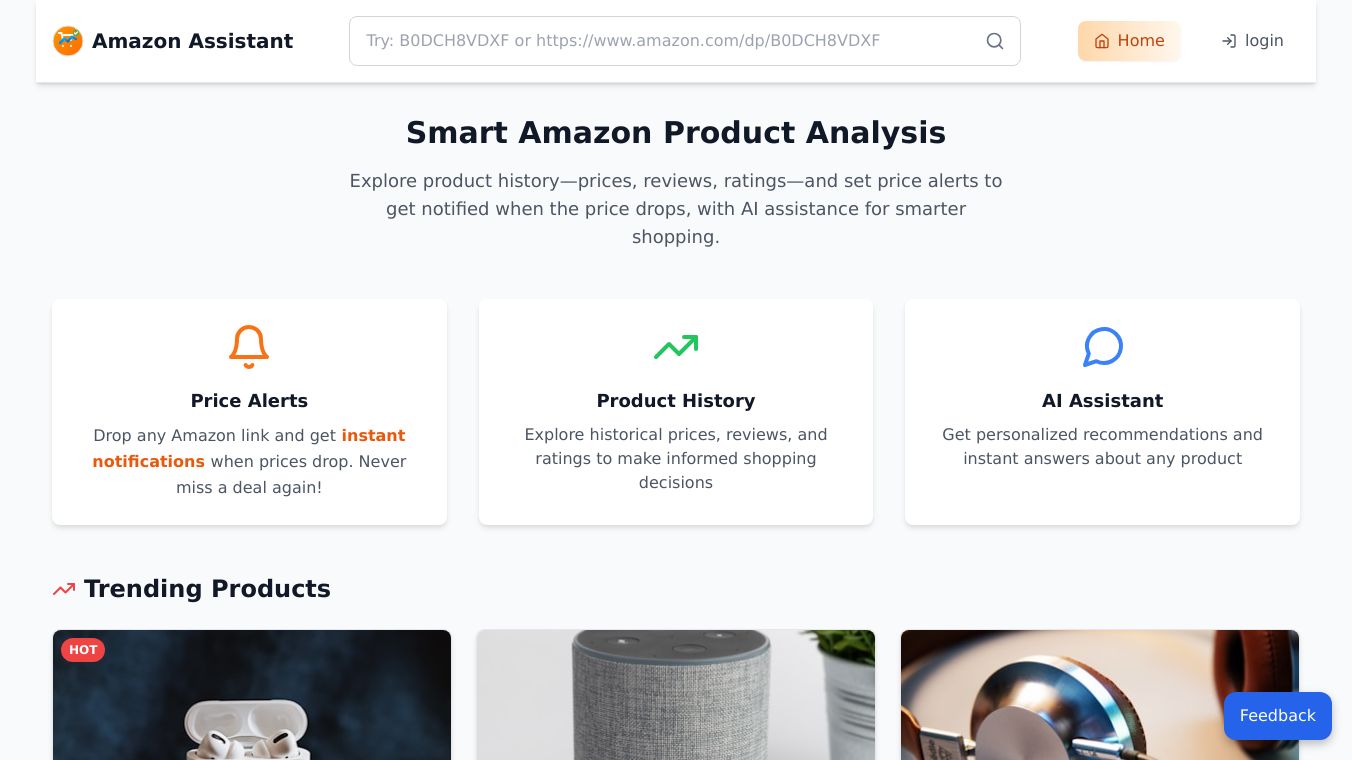Open the Home navigation tab
The image size is (1352, 760).
(x=1129, y=41)
